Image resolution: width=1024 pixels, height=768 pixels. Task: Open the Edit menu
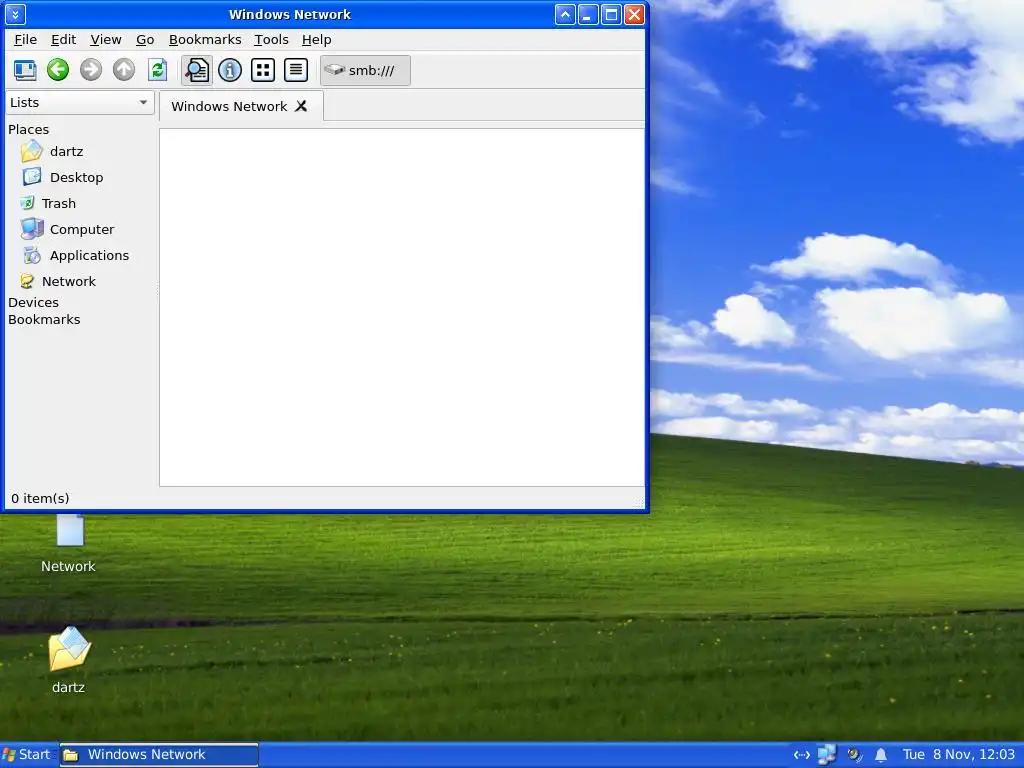coord(63,40)
